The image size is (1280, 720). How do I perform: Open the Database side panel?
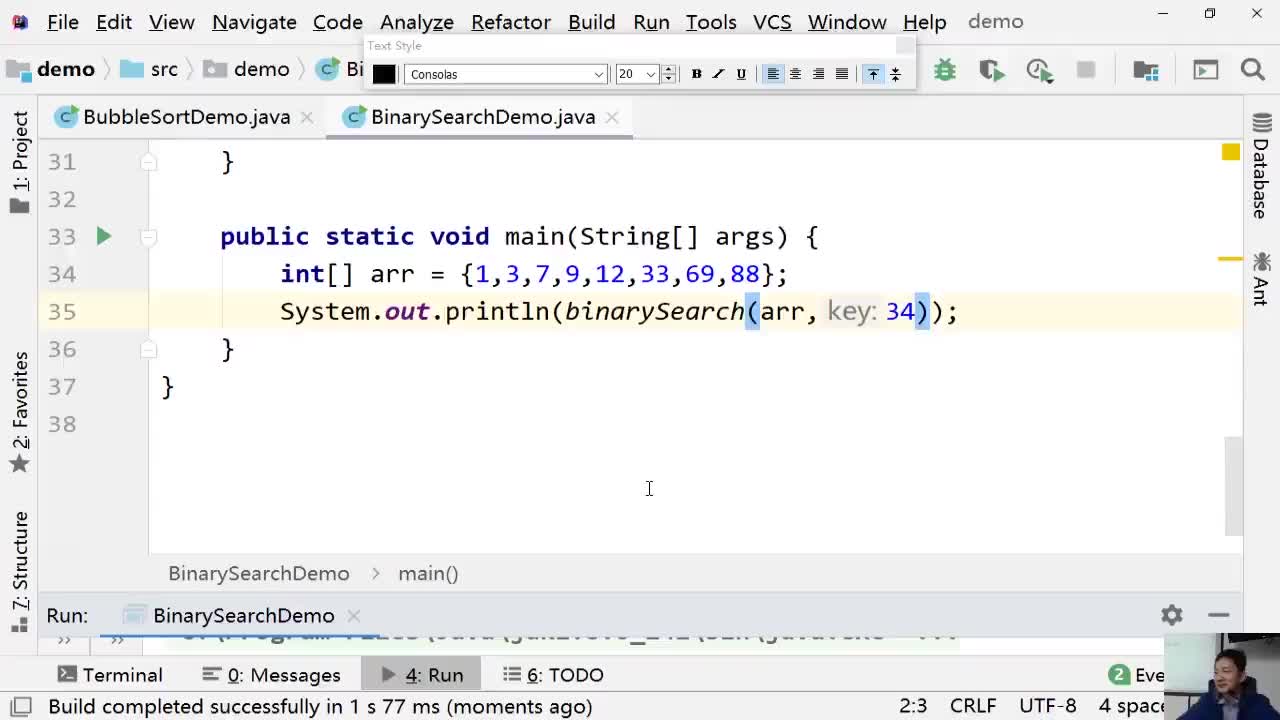(x=1261, y=166)
